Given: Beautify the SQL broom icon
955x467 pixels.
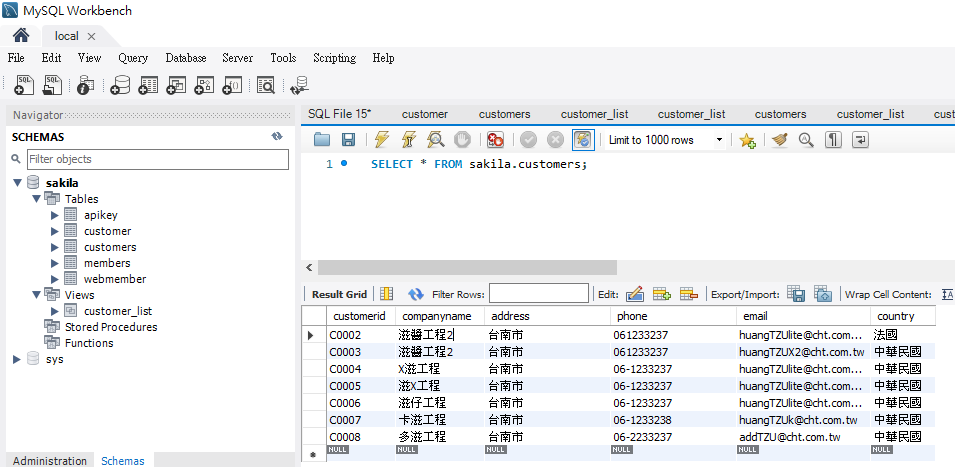Looking at the screenshot, I should pos(780,140).
